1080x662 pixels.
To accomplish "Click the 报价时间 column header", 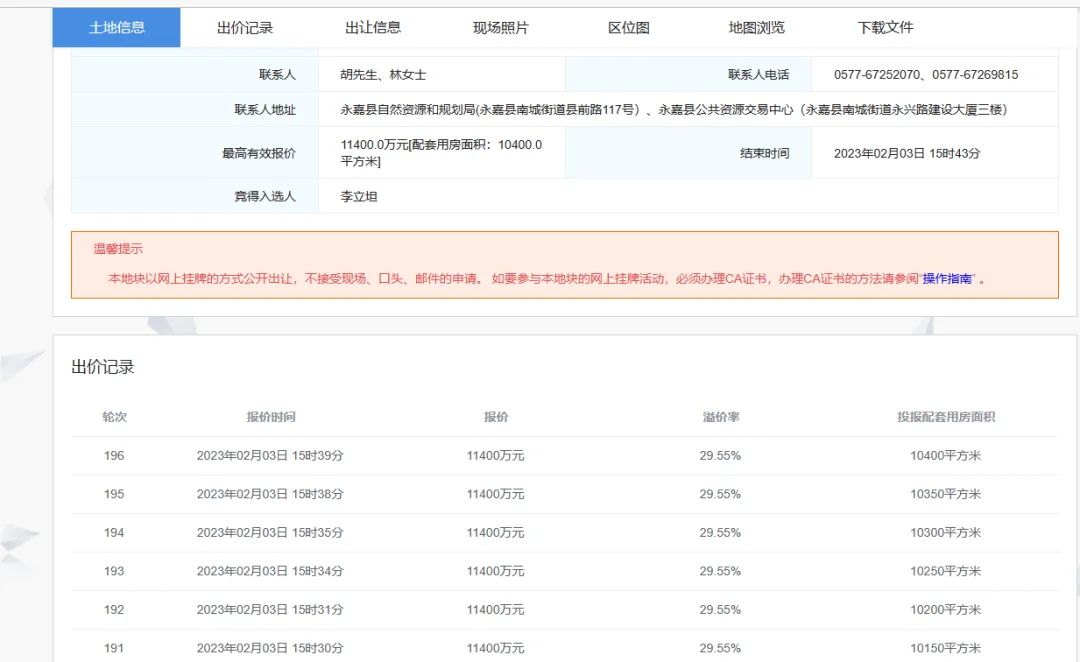I will point(271,417).
